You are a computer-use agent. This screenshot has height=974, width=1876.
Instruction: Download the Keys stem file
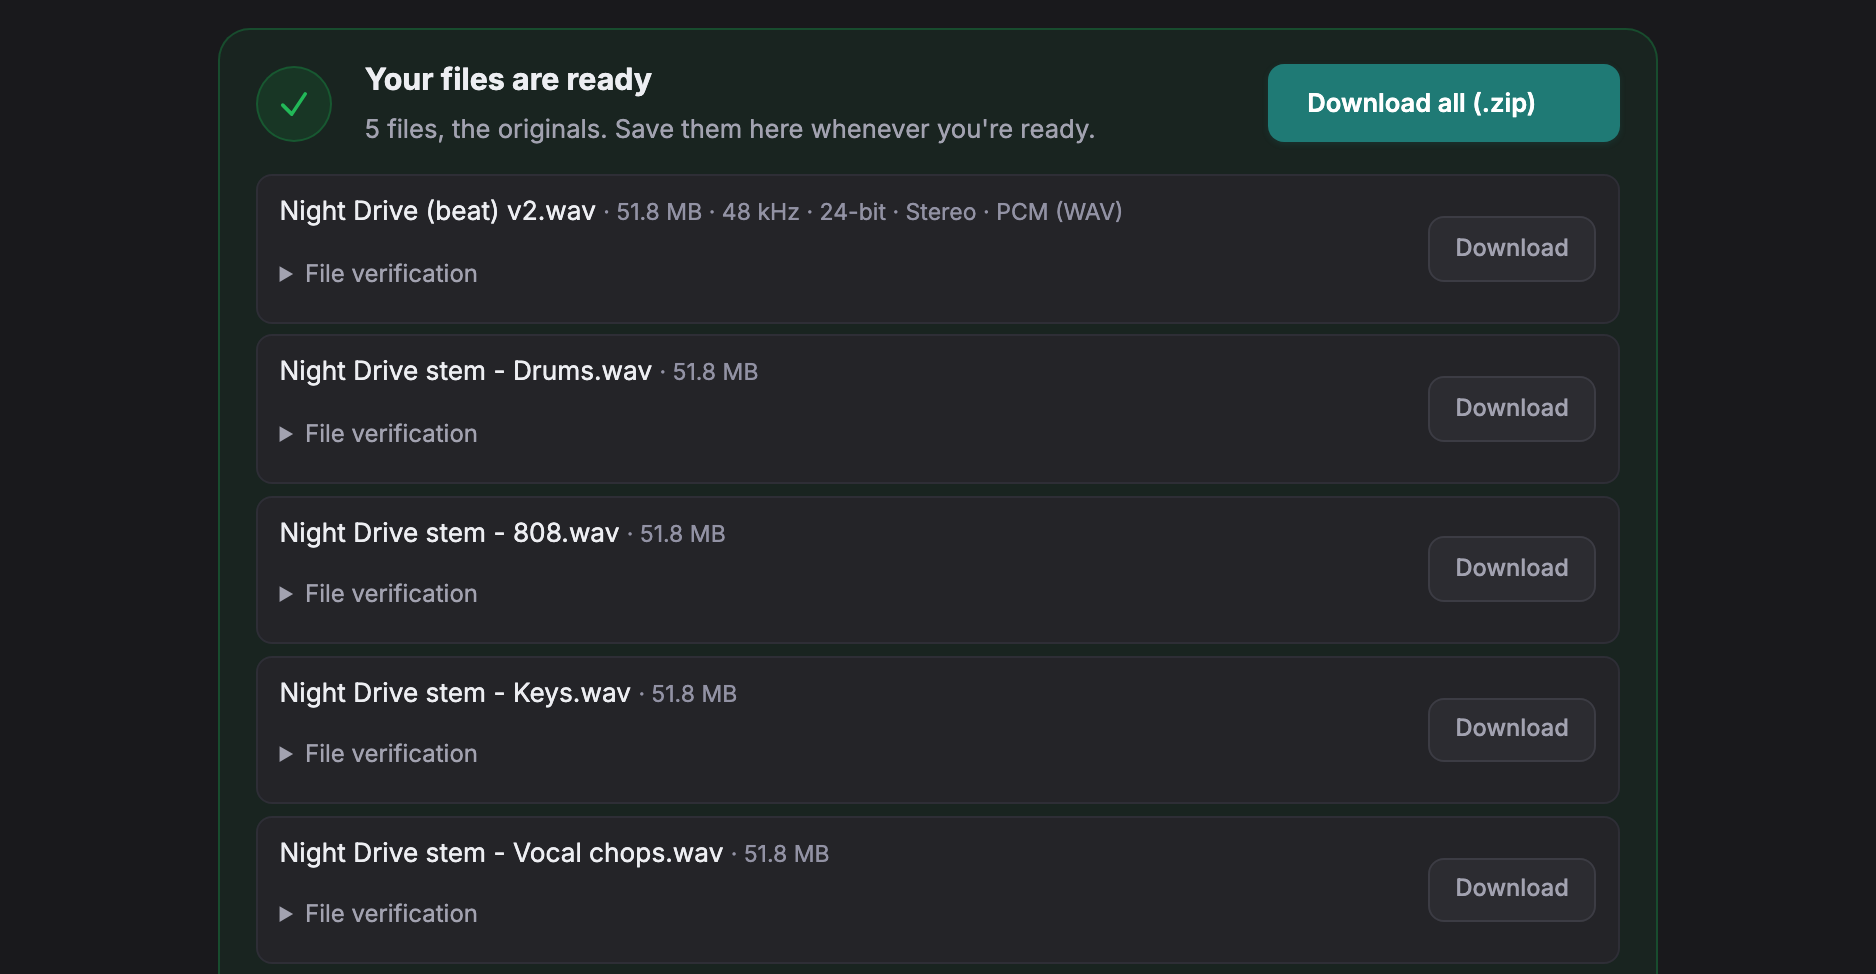[x=1511, y=729]
